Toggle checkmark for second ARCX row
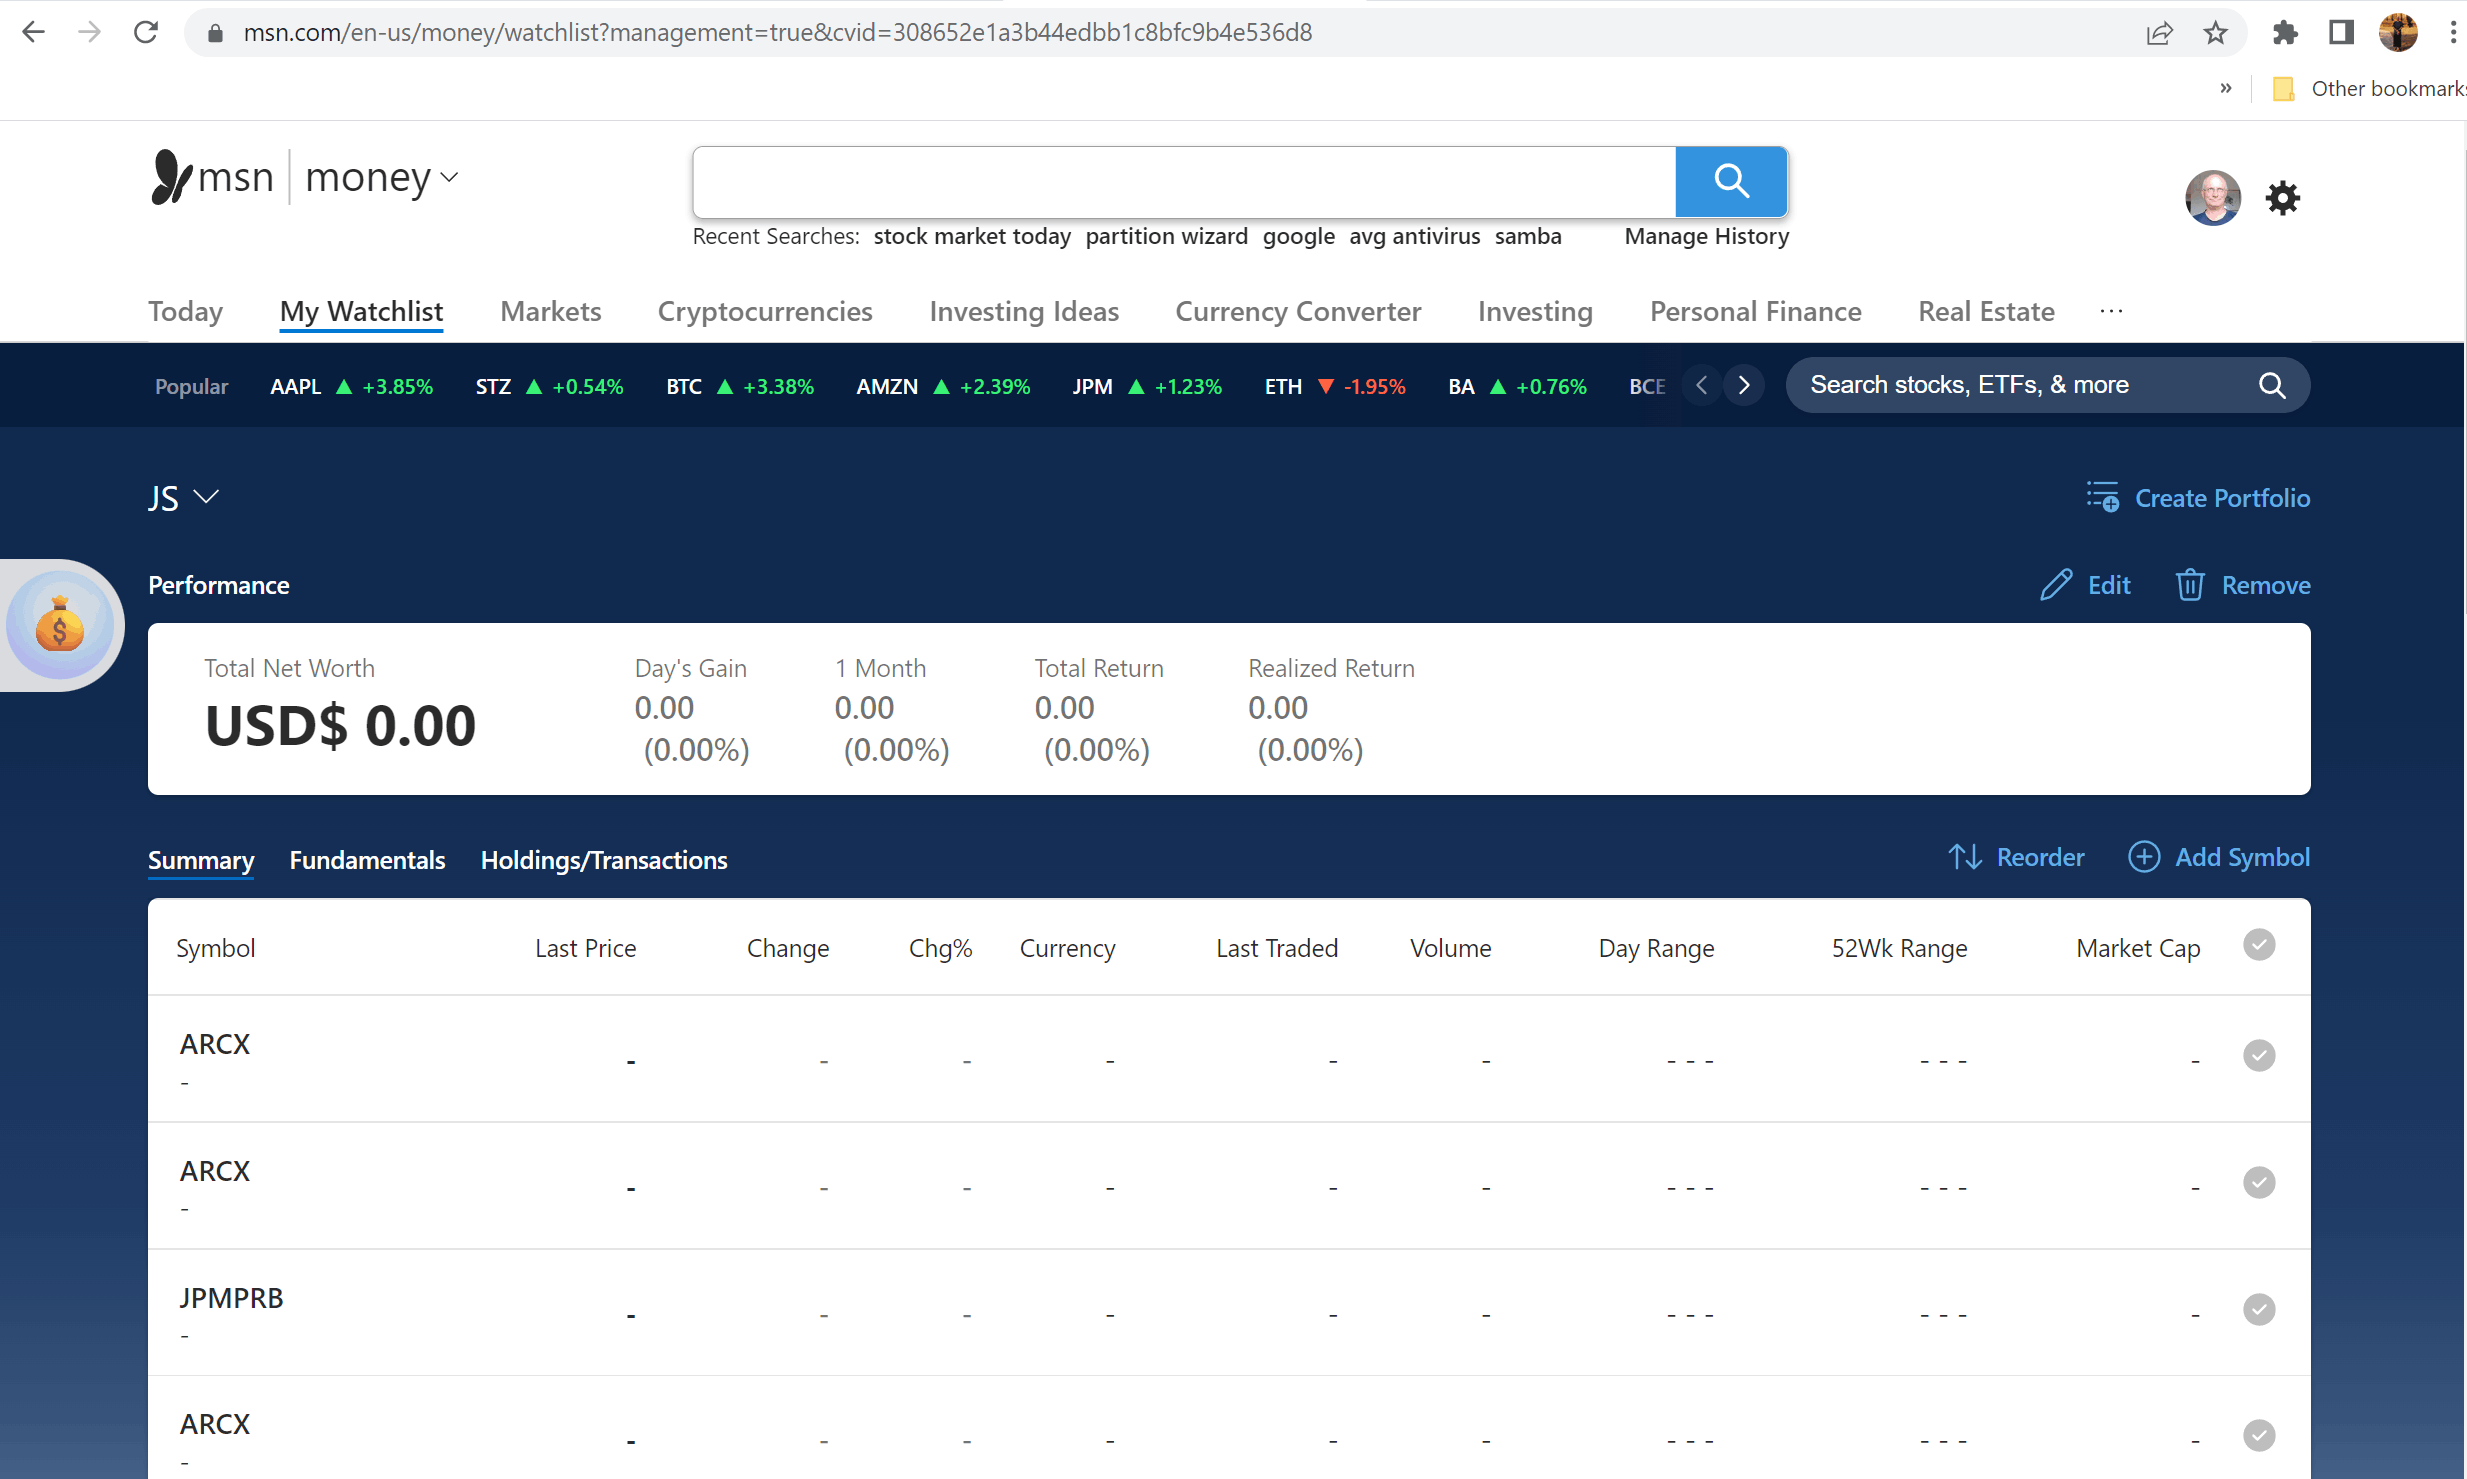This screenshot has width=2467, height=1479. pyautogui.click(x=2259, y=1183)
